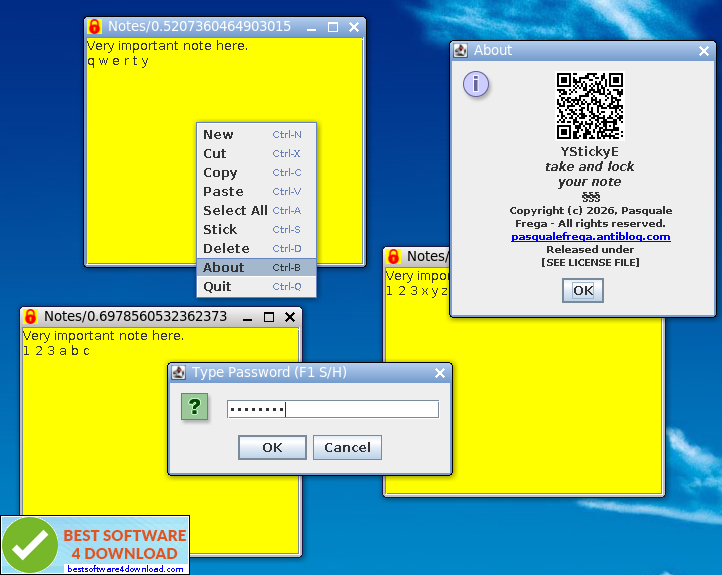Click lock icon of Notes/0.6978560532362373 window
Screen dimensions: 722x575
point(30,317)
